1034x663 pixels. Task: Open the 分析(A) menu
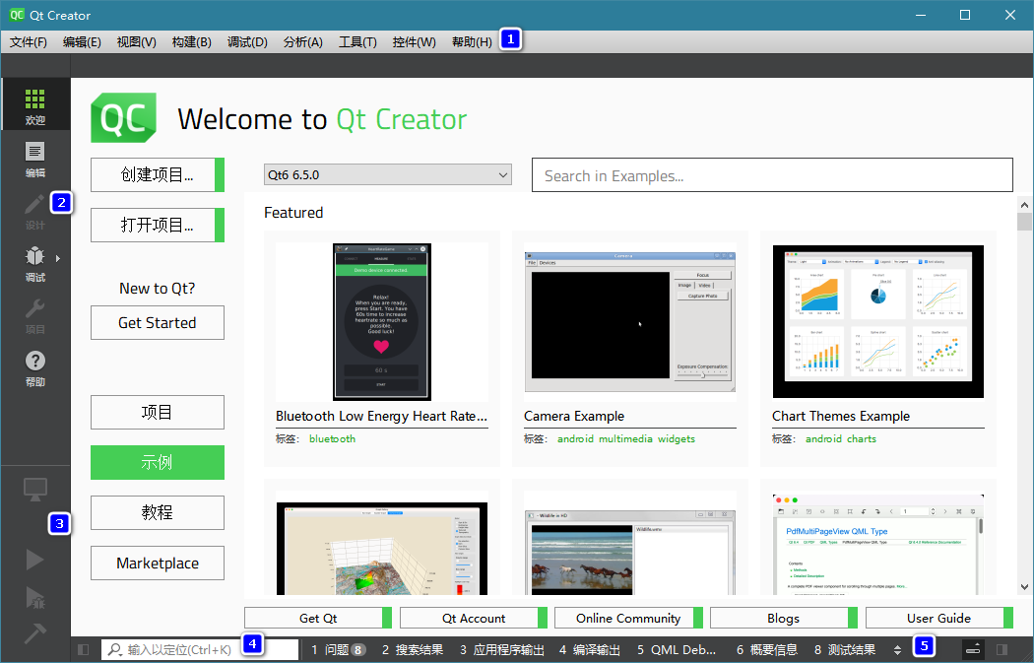click(303, 42)
